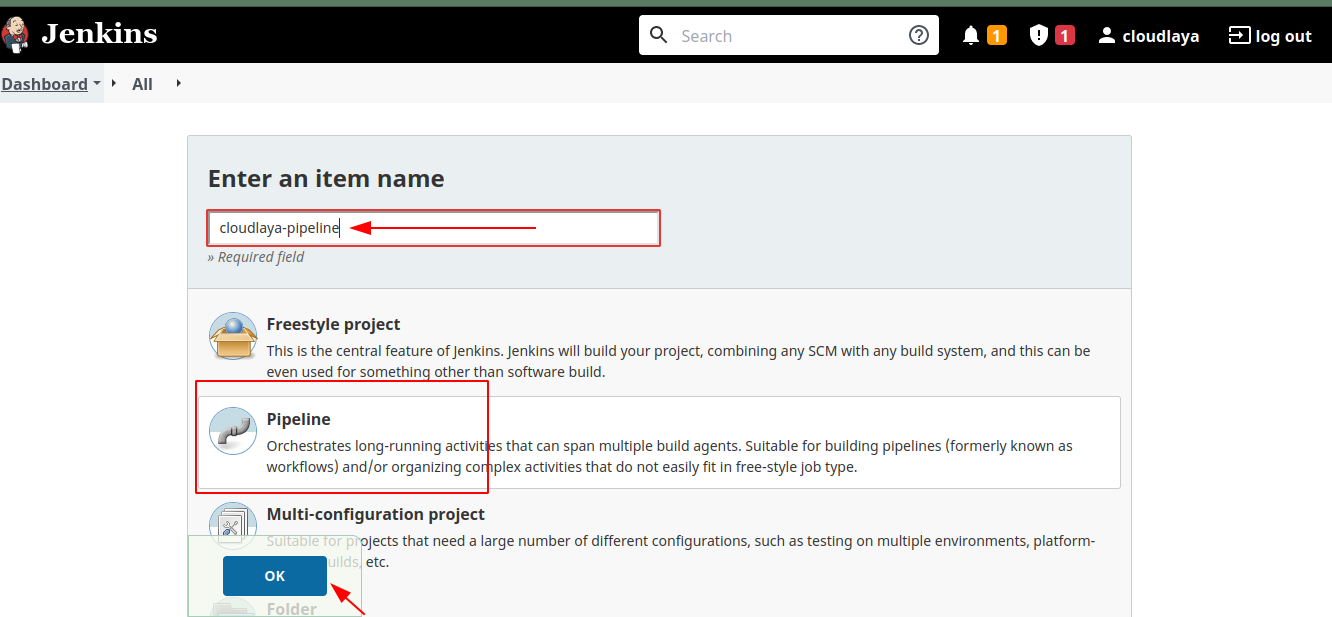The width and height of the screenshot is (1332, 617).
Task: Choose Freestyle project title
Action: (333, 324)
